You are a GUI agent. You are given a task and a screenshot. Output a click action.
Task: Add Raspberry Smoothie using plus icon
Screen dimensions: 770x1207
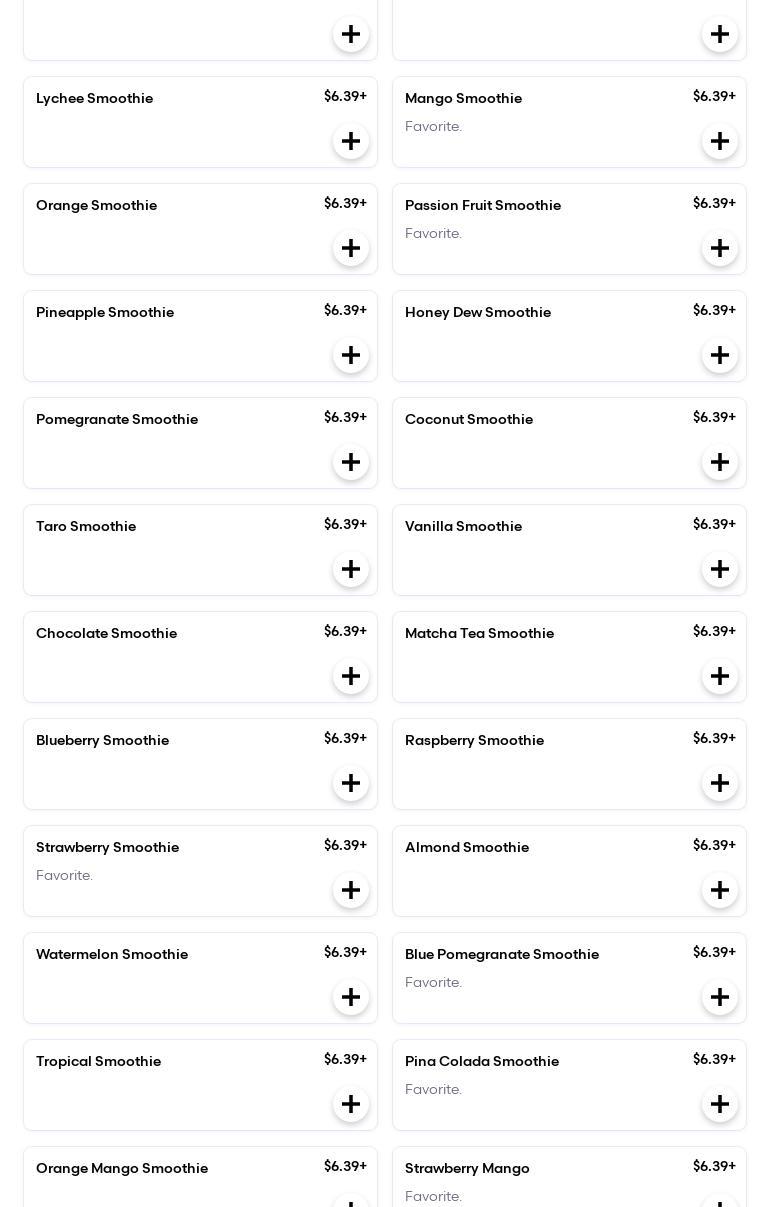click(x=720, y=783)
